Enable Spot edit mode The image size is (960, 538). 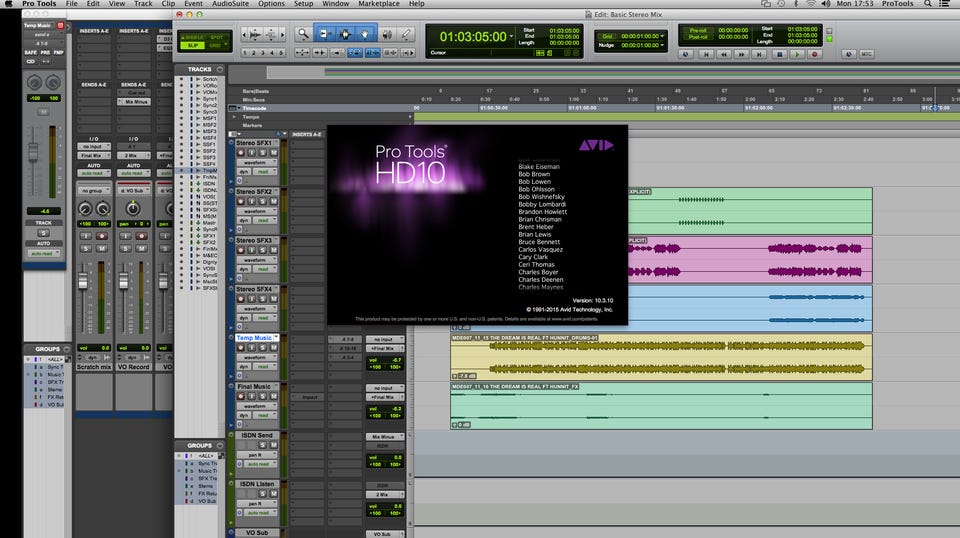pos(217,37)
